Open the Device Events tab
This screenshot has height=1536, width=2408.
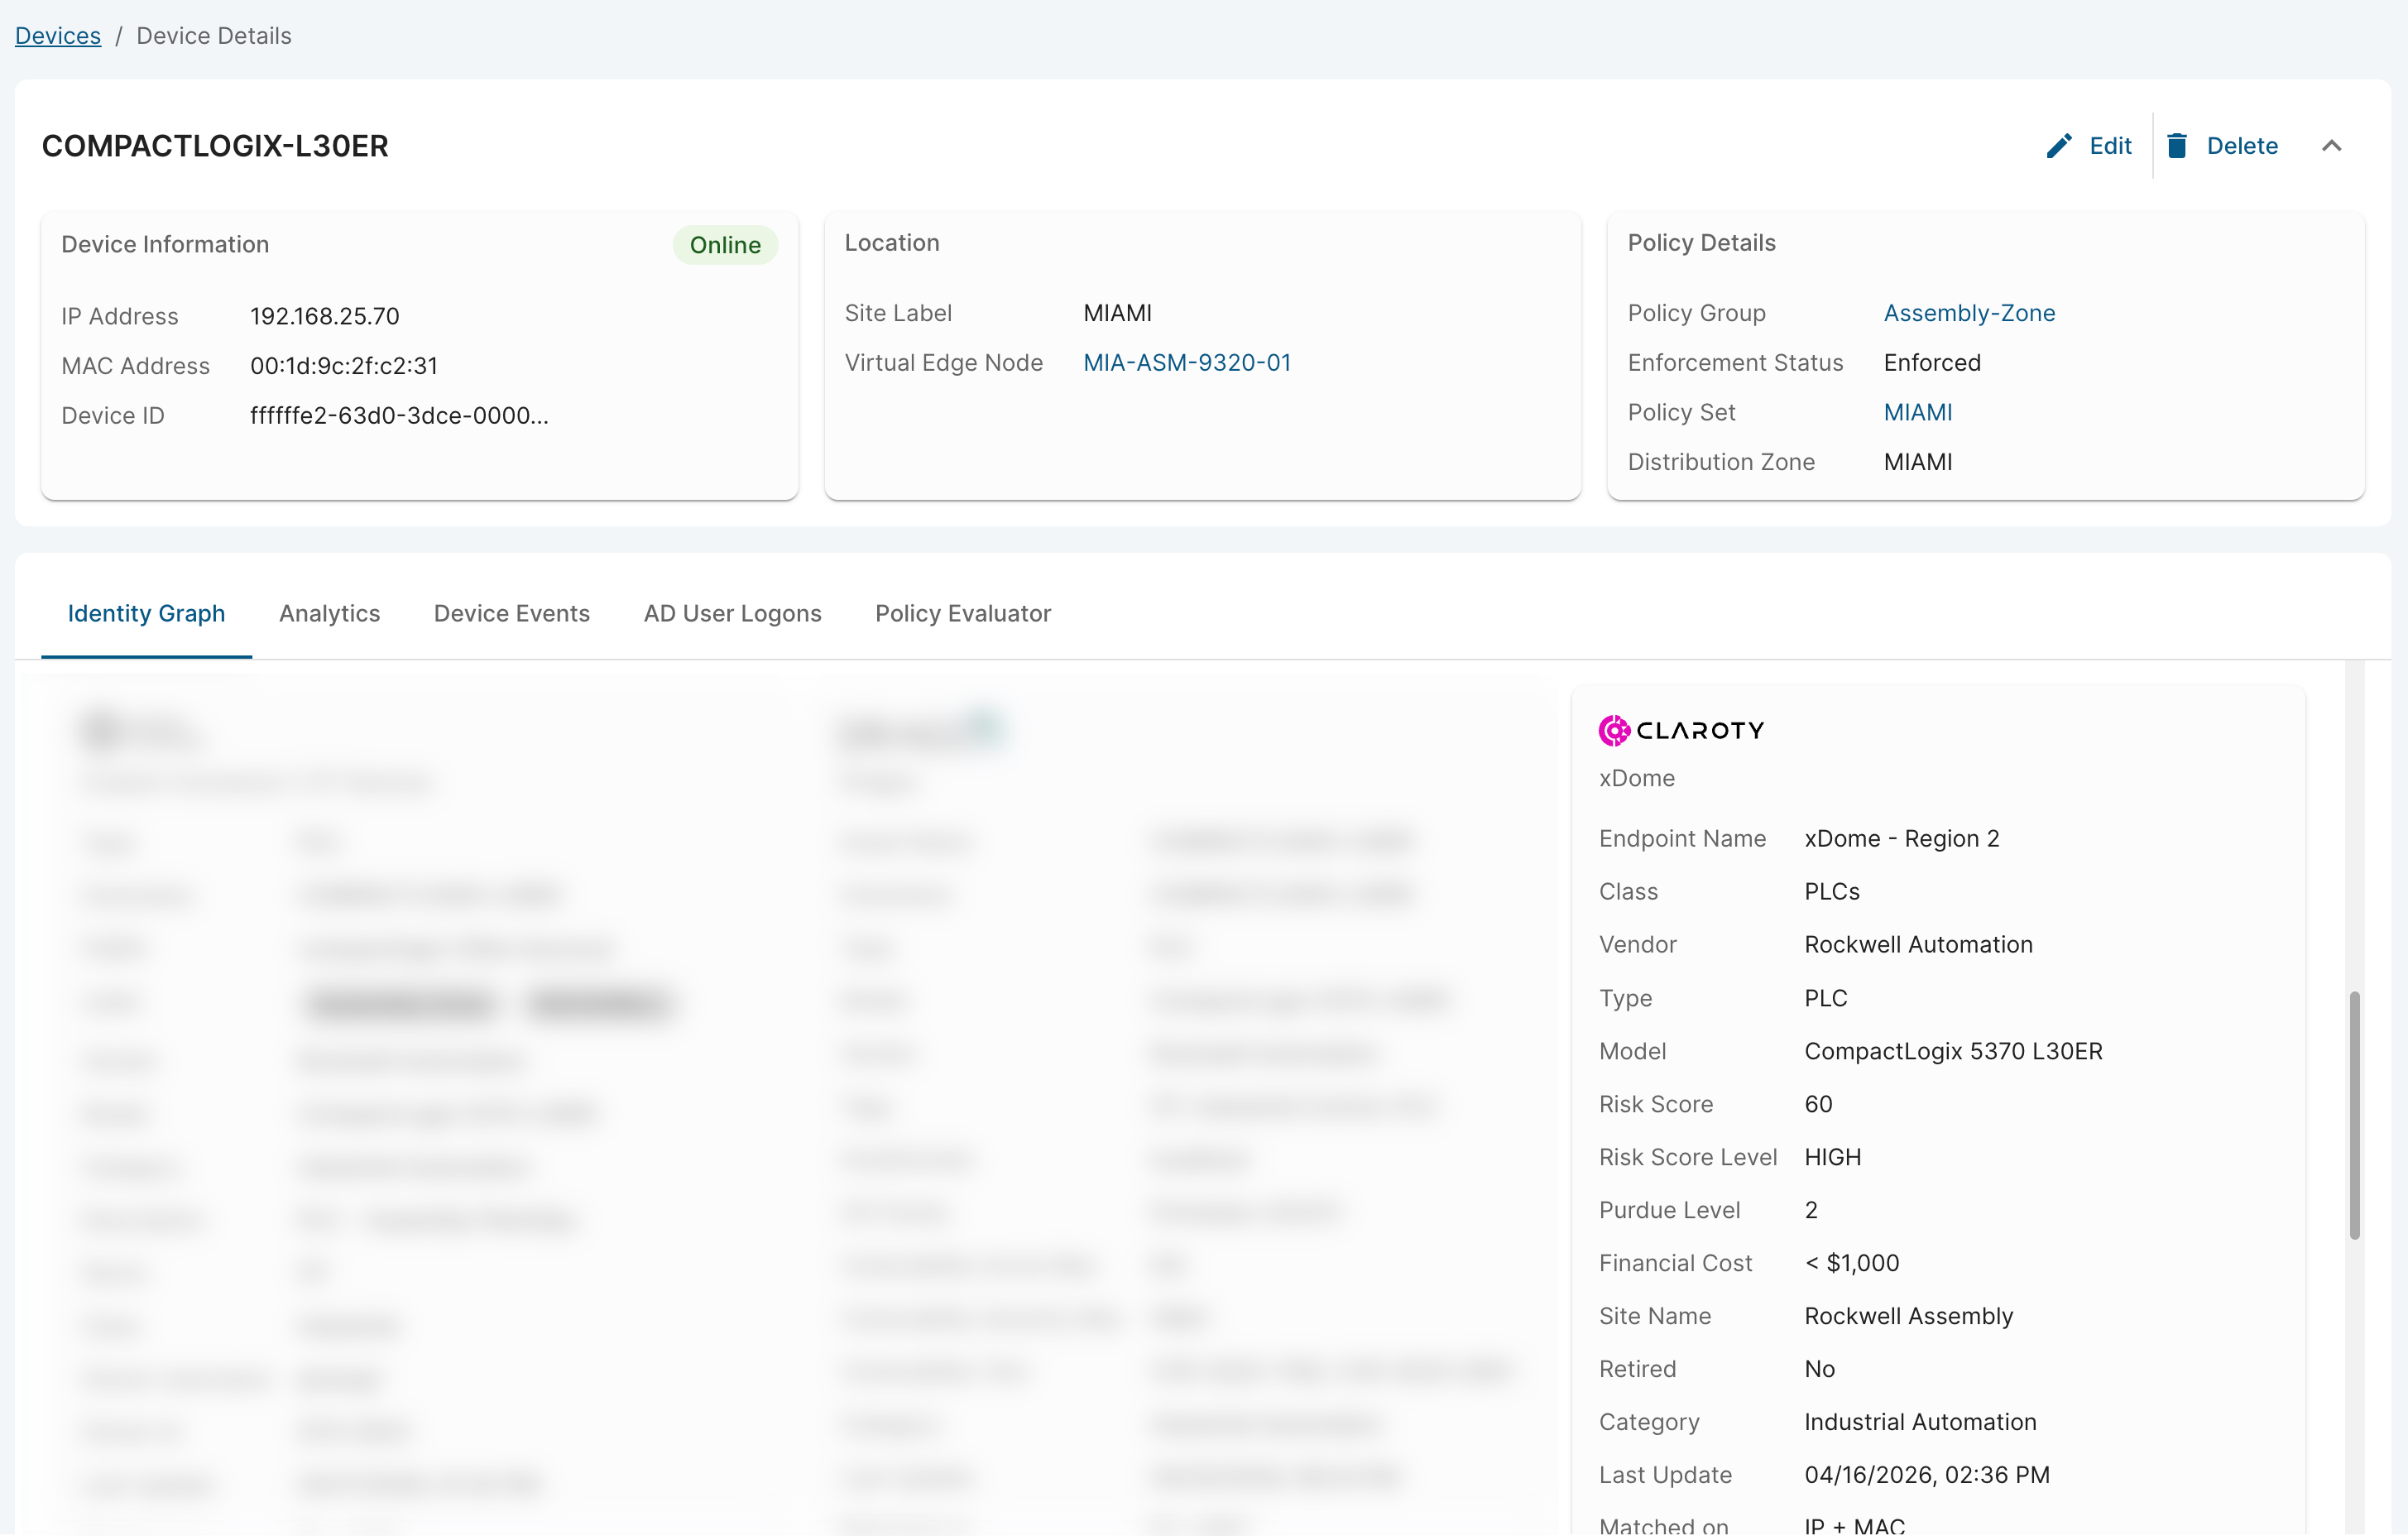click(512, 613)
